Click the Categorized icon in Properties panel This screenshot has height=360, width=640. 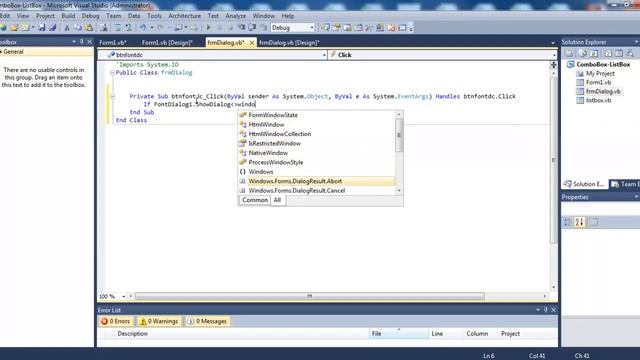pyautogui.click(x=568, y=222)
